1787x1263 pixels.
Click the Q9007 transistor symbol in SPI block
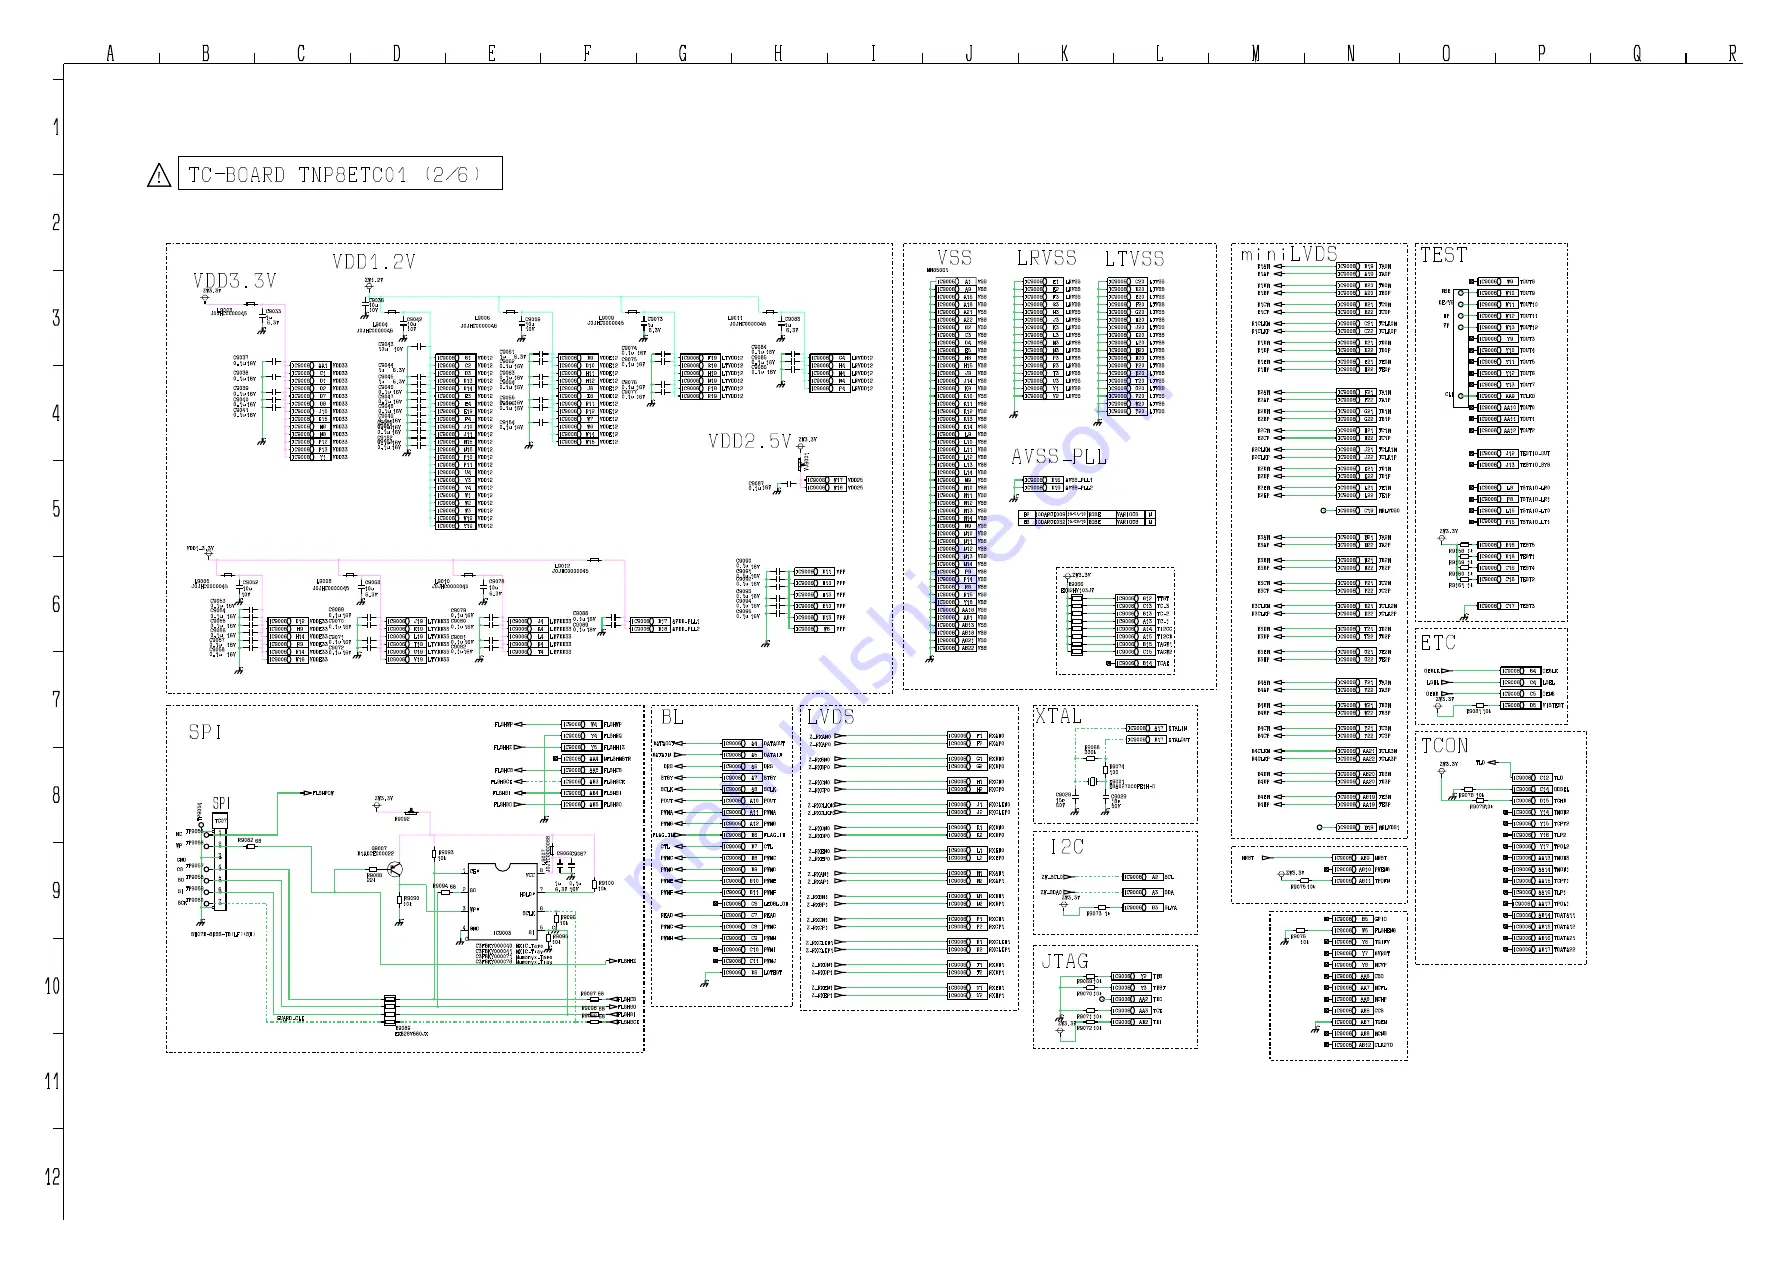point(396,868)
